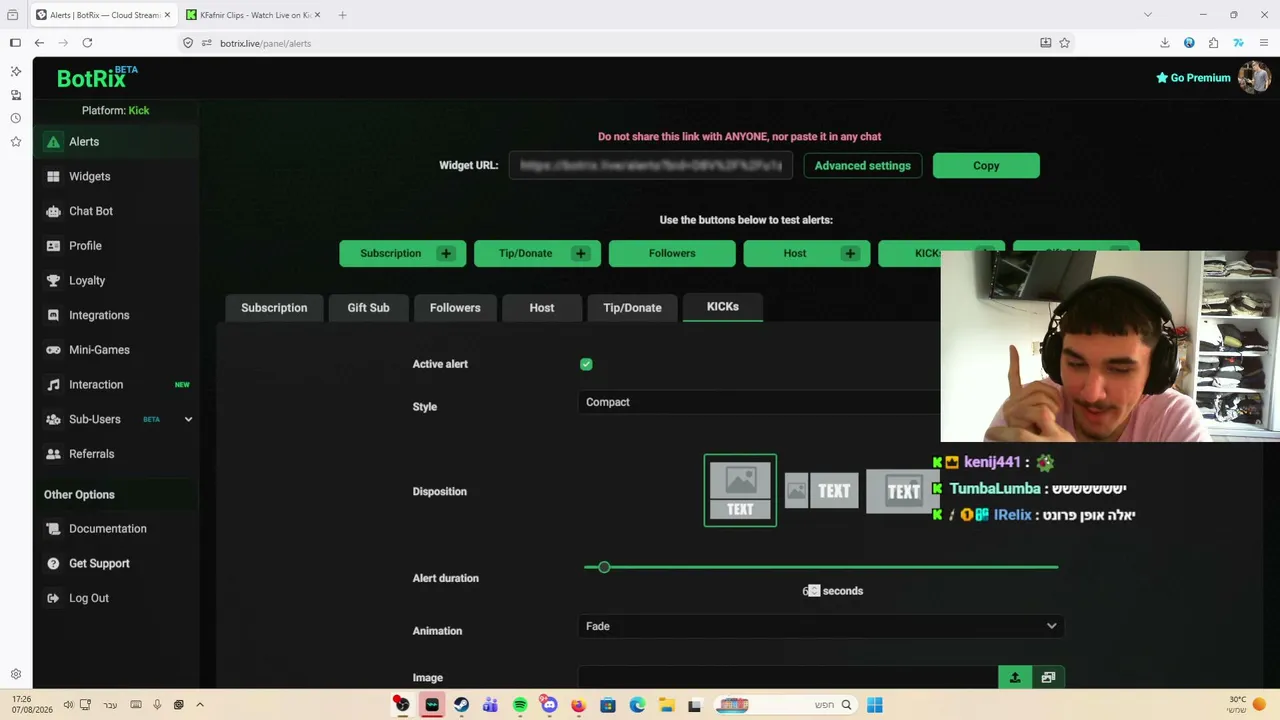The image size is (1280, 720).
Task: Open Chat Bot robot icon
Action: [53, 211]
